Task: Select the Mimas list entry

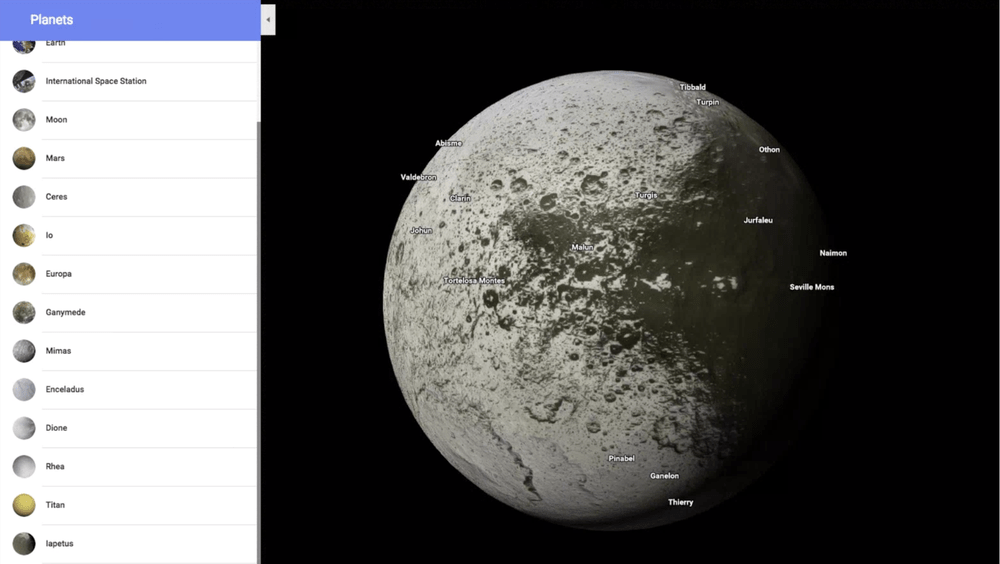Action: point(58,351)
